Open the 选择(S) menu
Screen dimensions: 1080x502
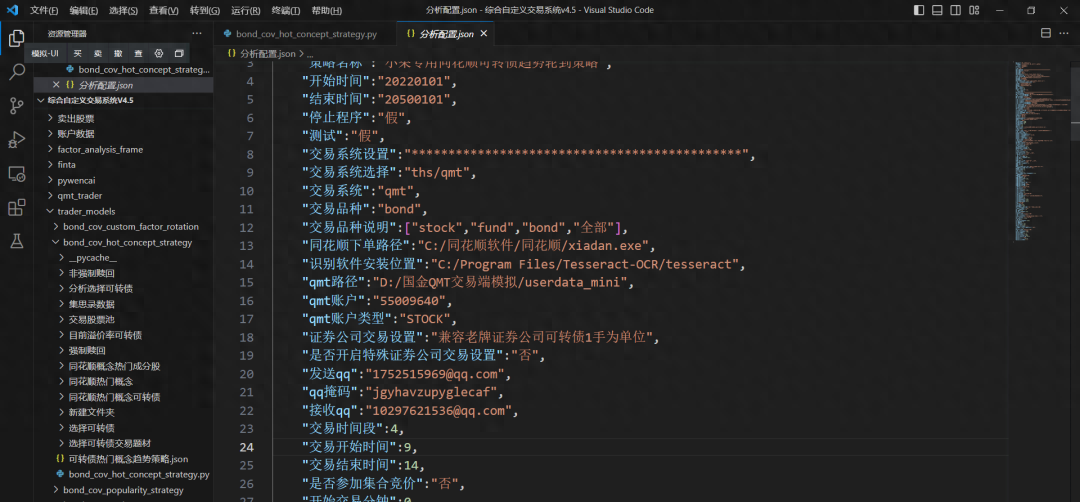123,10
